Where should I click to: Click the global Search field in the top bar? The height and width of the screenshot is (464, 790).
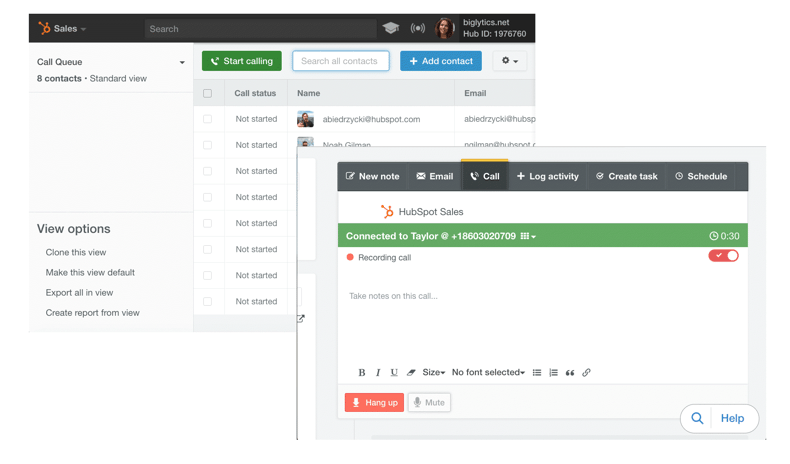pyautogui.click(x=260, y=29)
